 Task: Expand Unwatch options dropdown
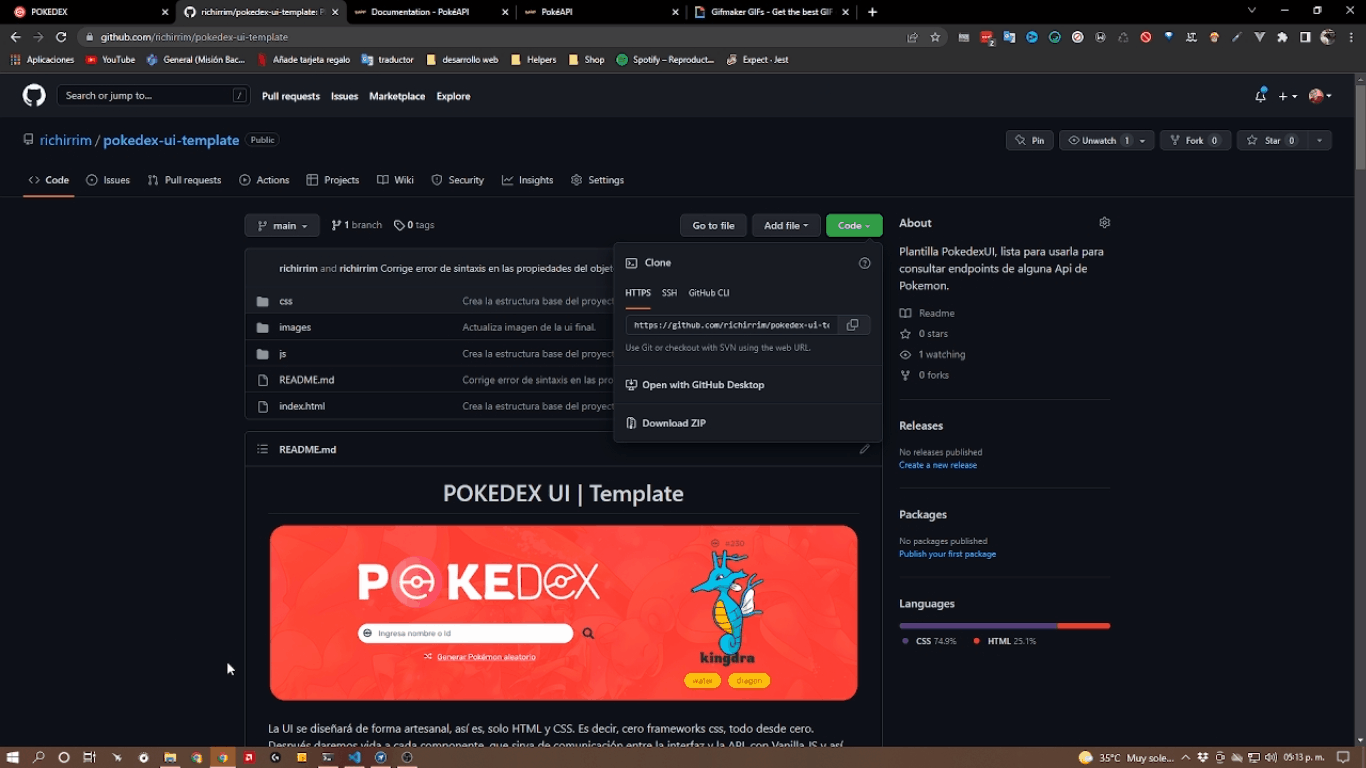click(1144, 140)
